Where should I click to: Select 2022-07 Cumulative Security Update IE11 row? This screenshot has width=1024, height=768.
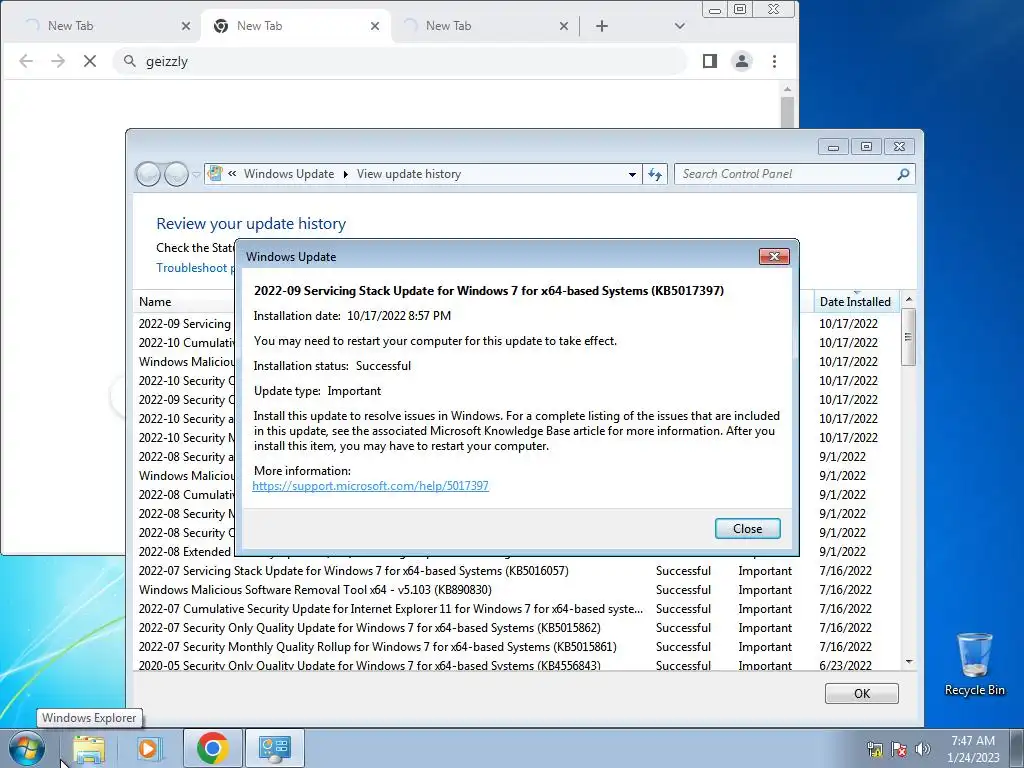click(x=516, y=609)
